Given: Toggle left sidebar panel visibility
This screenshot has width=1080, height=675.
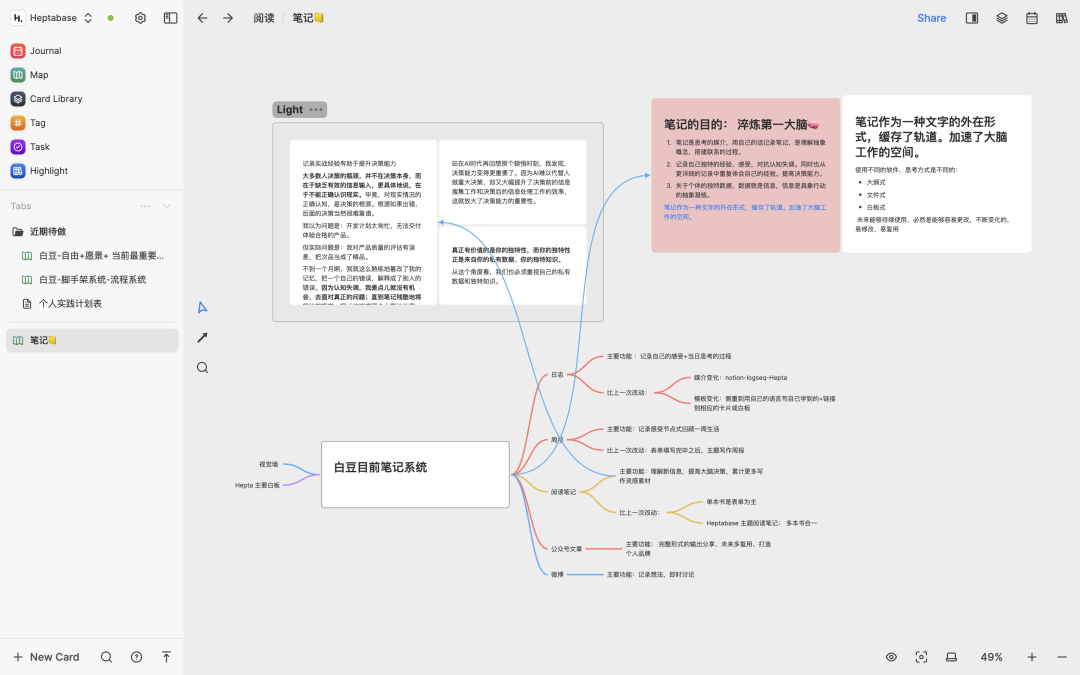Looking at the screenshot, I should coord(170,18).
